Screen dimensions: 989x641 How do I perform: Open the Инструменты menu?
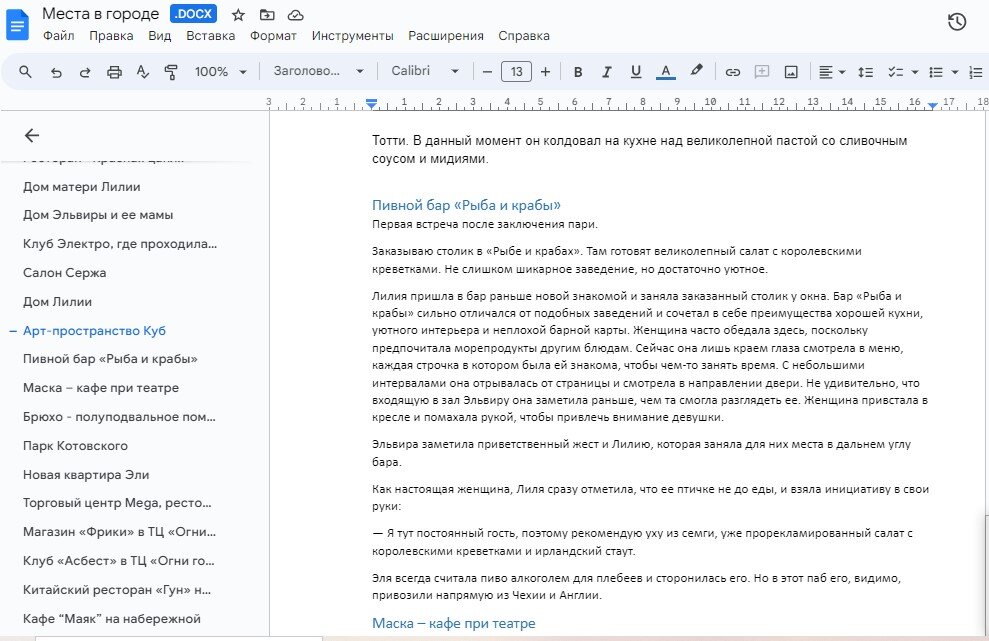[353, 36]
